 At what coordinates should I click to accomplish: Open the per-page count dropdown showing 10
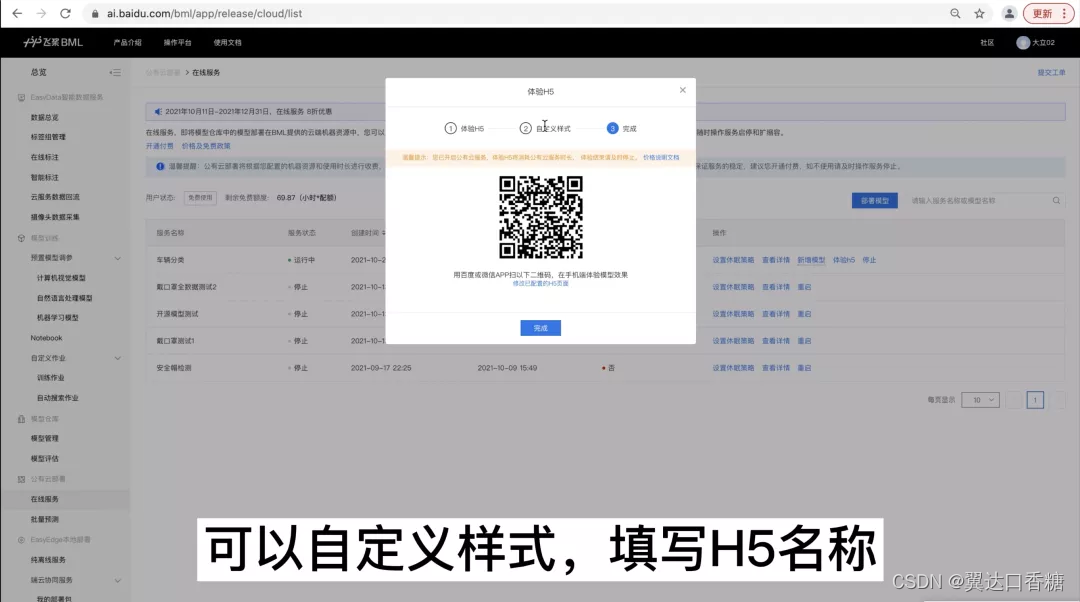point(980,398)
